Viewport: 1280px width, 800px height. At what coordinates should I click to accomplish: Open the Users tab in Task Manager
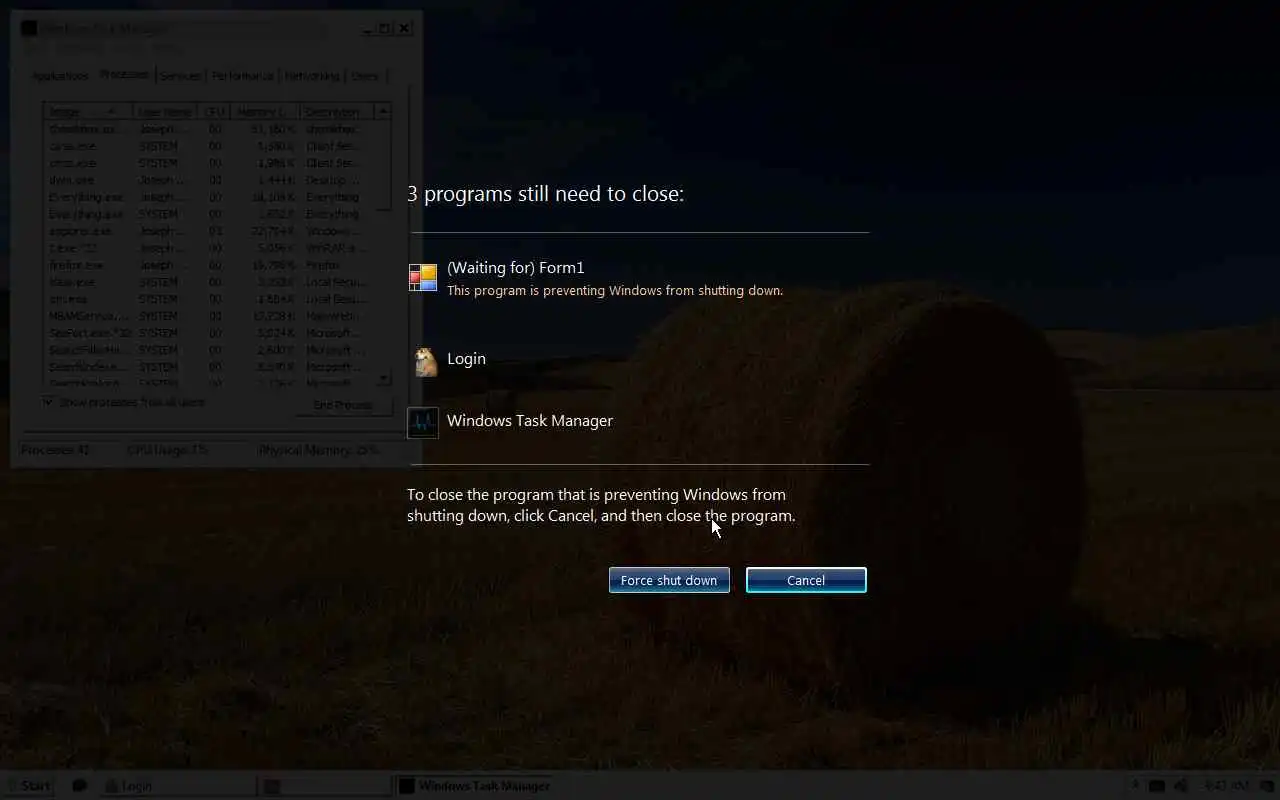(365, 76)
